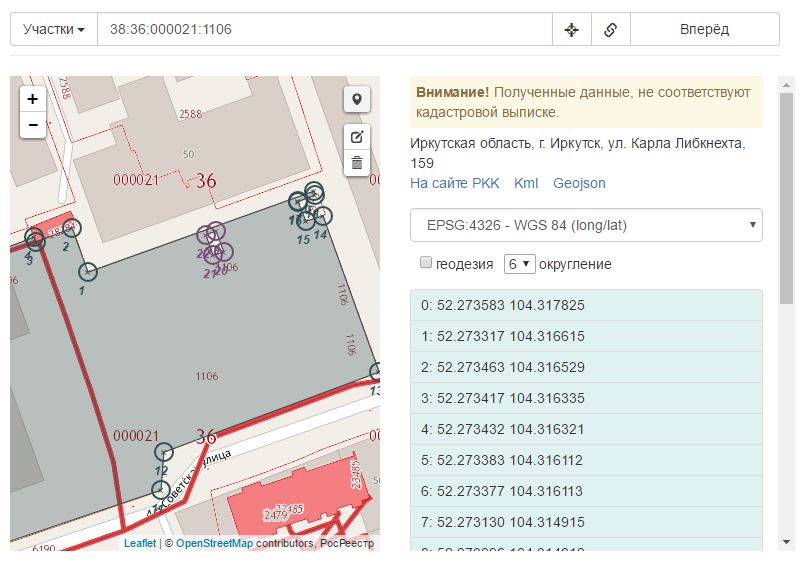This screenshot has height=585, width=810.
Task: Open the округление precision dropdown
Action: point(519,264)
